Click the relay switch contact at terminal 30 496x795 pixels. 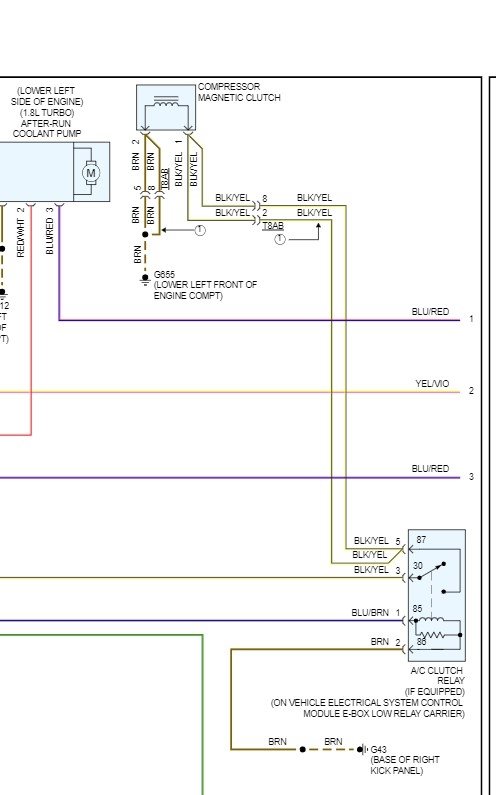pos(431,571)
